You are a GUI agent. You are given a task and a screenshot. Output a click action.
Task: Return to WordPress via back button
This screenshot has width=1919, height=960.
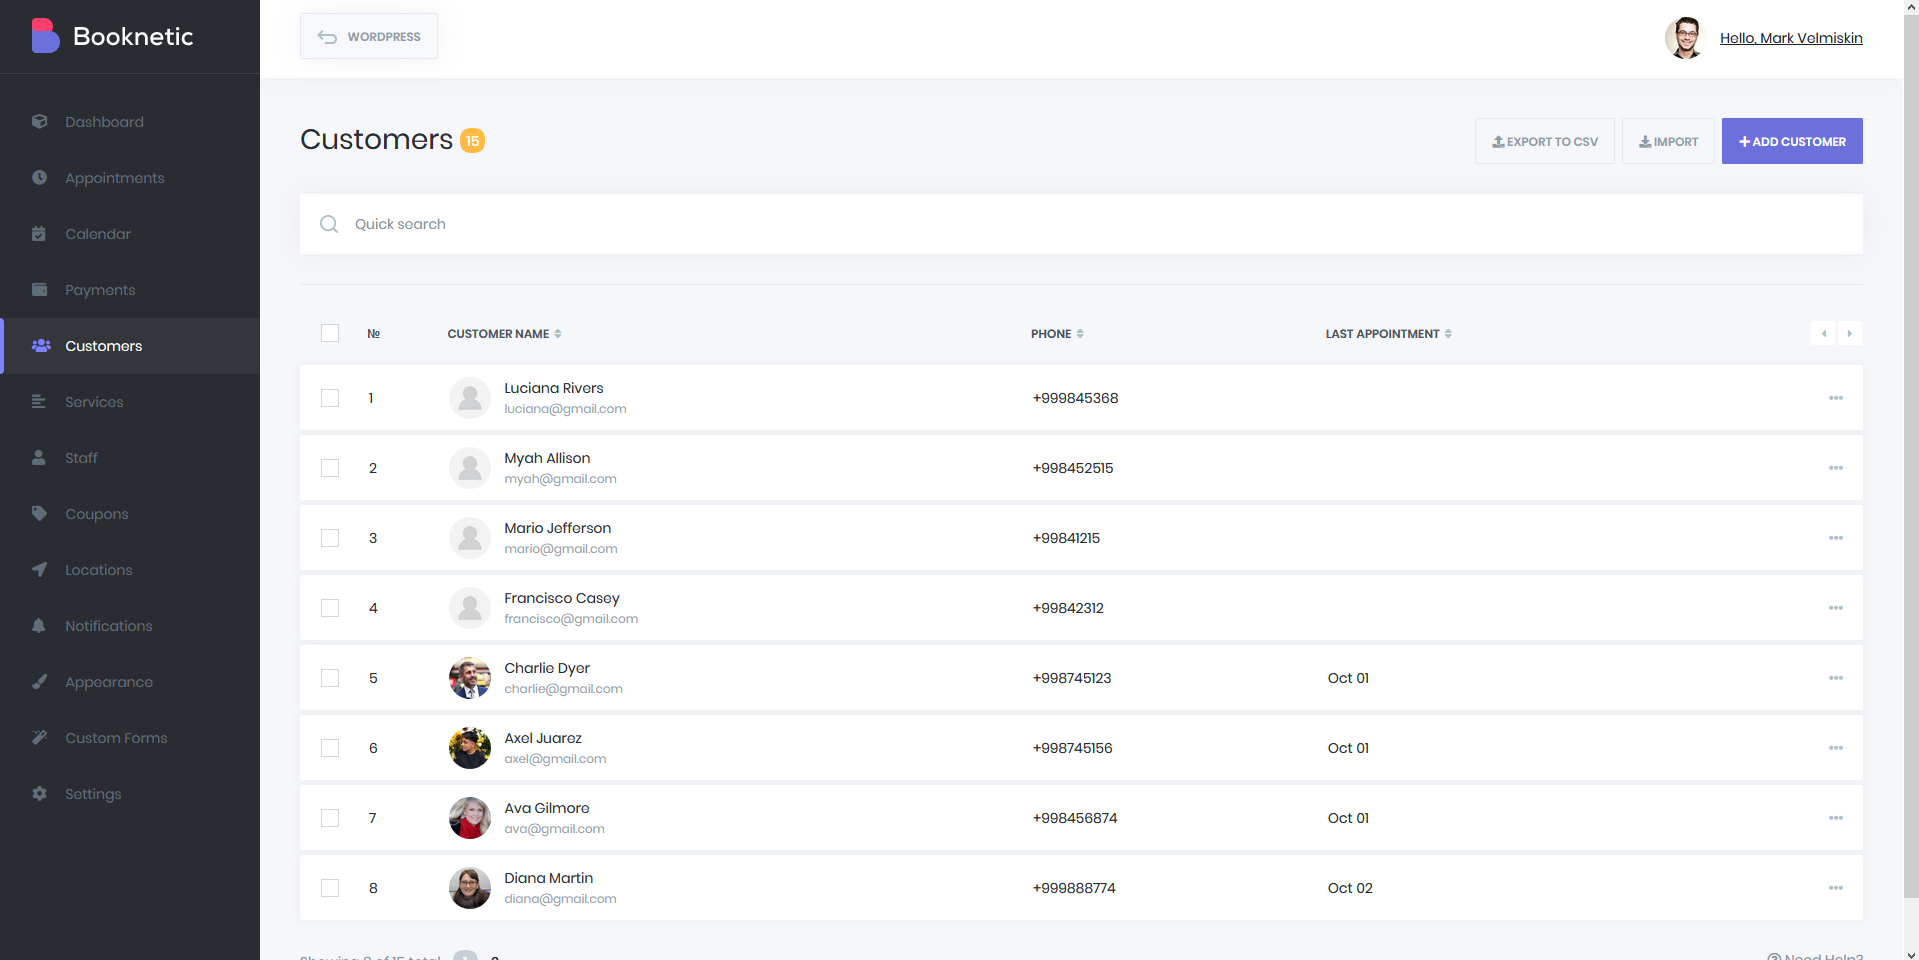369,36
